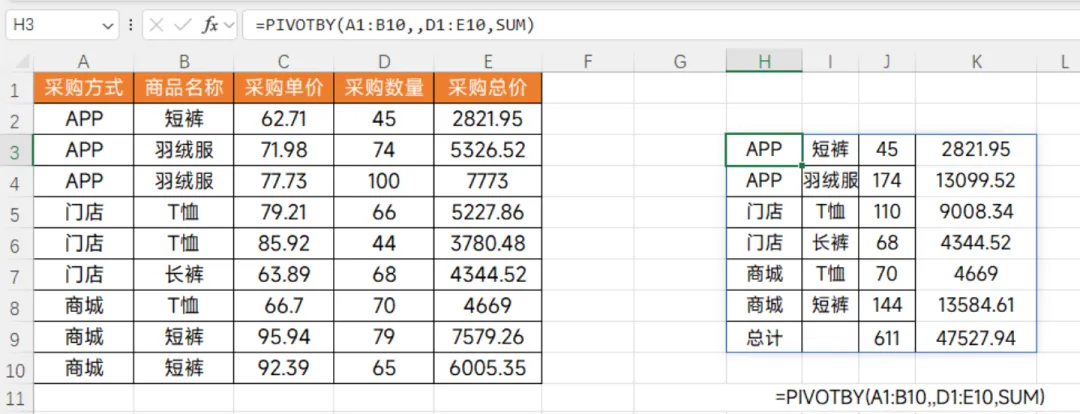Viewport: 1080px width, 414px height.
Task: Click cell with value 66.7
Action: pyautogui.click(x=284, y=306)
